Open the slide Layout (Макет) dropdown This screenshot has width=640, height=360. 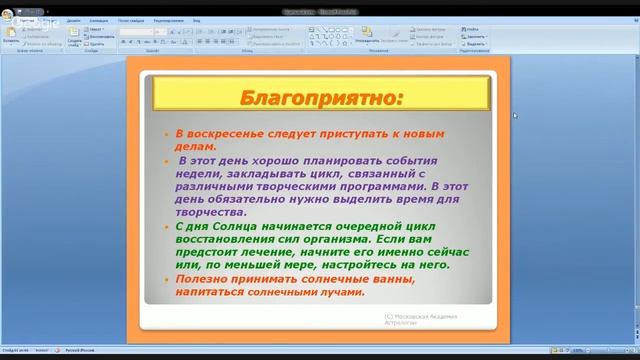[94, 29]
